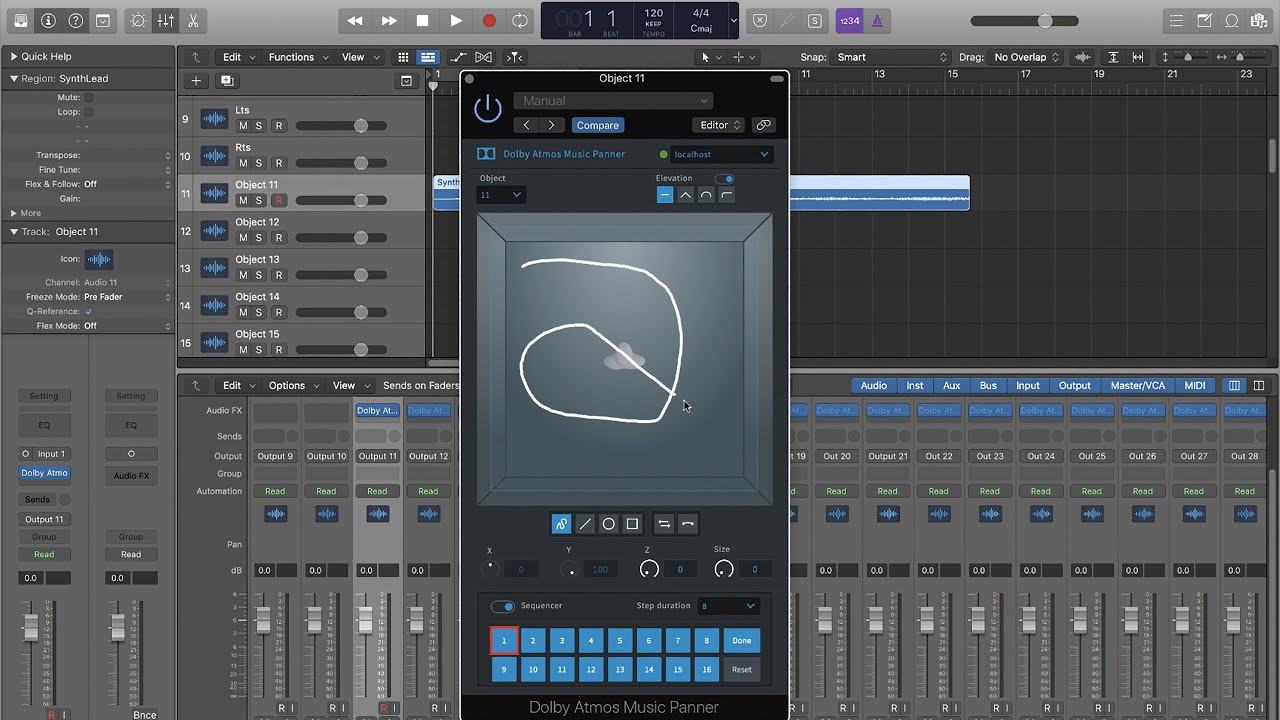Toggle the Dolby panner power button

pyautogui.click(x=488, y=108)
